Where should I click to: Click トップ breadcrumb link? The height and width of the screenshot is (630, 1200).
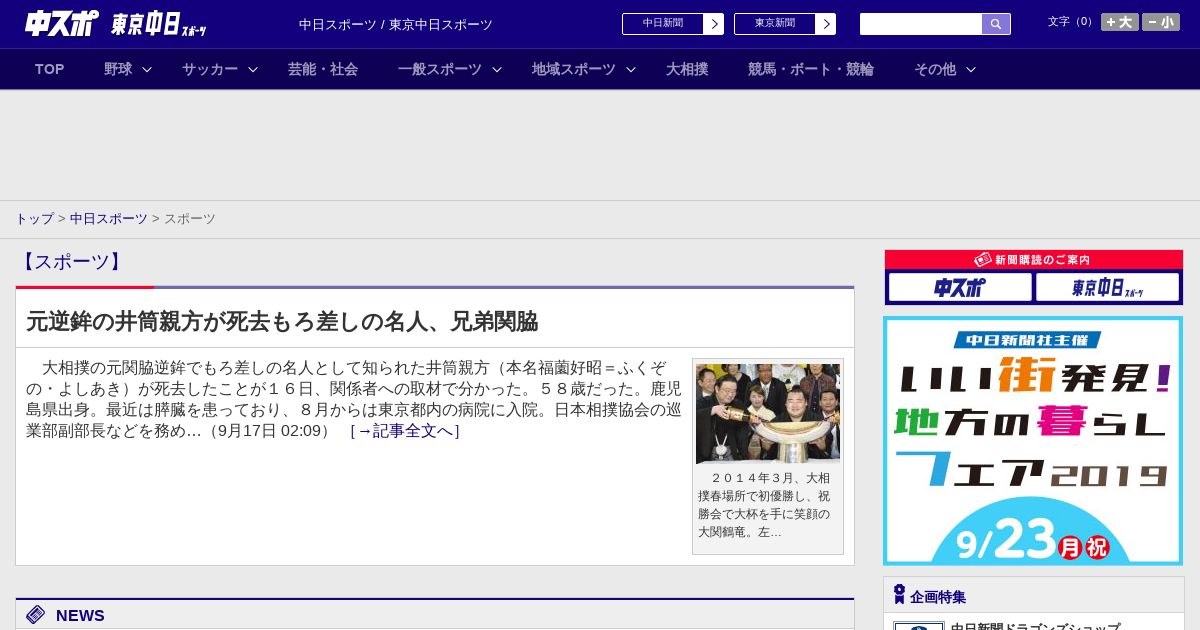tap(34, 219)
